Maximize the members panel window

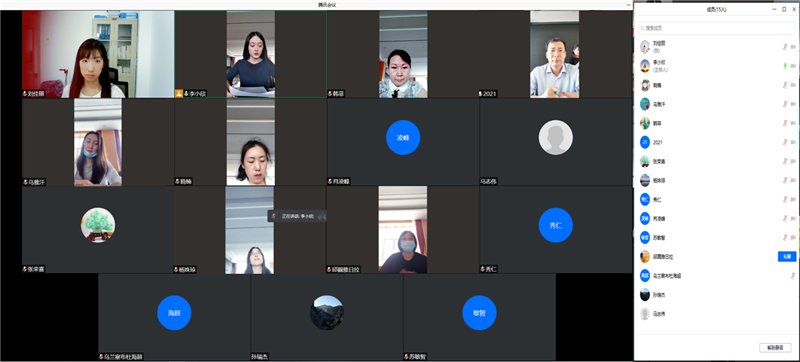pos(784,9)
